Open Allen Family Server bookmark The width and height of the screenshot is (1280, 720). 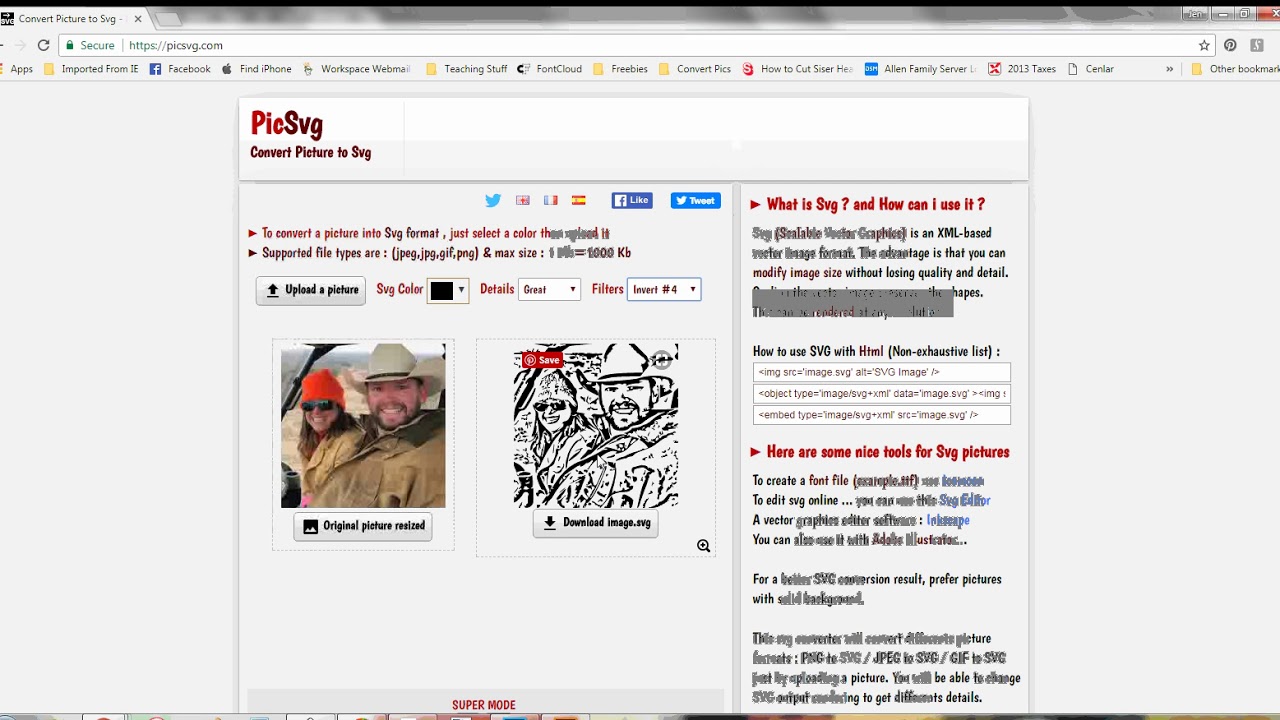(x=921, y=69)
